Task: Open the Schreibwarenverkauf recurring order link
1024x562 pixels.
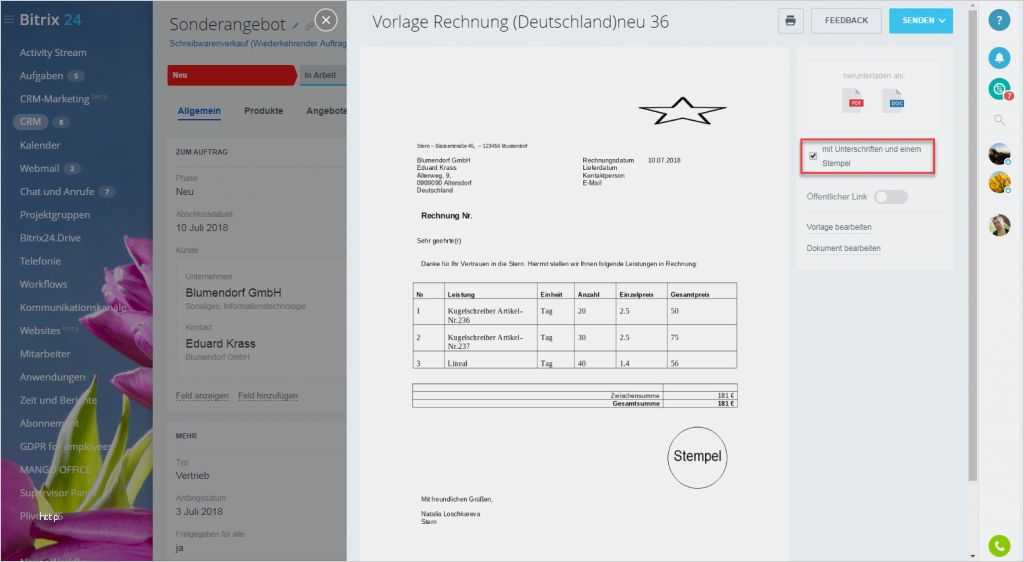Action: click(258, 44)
